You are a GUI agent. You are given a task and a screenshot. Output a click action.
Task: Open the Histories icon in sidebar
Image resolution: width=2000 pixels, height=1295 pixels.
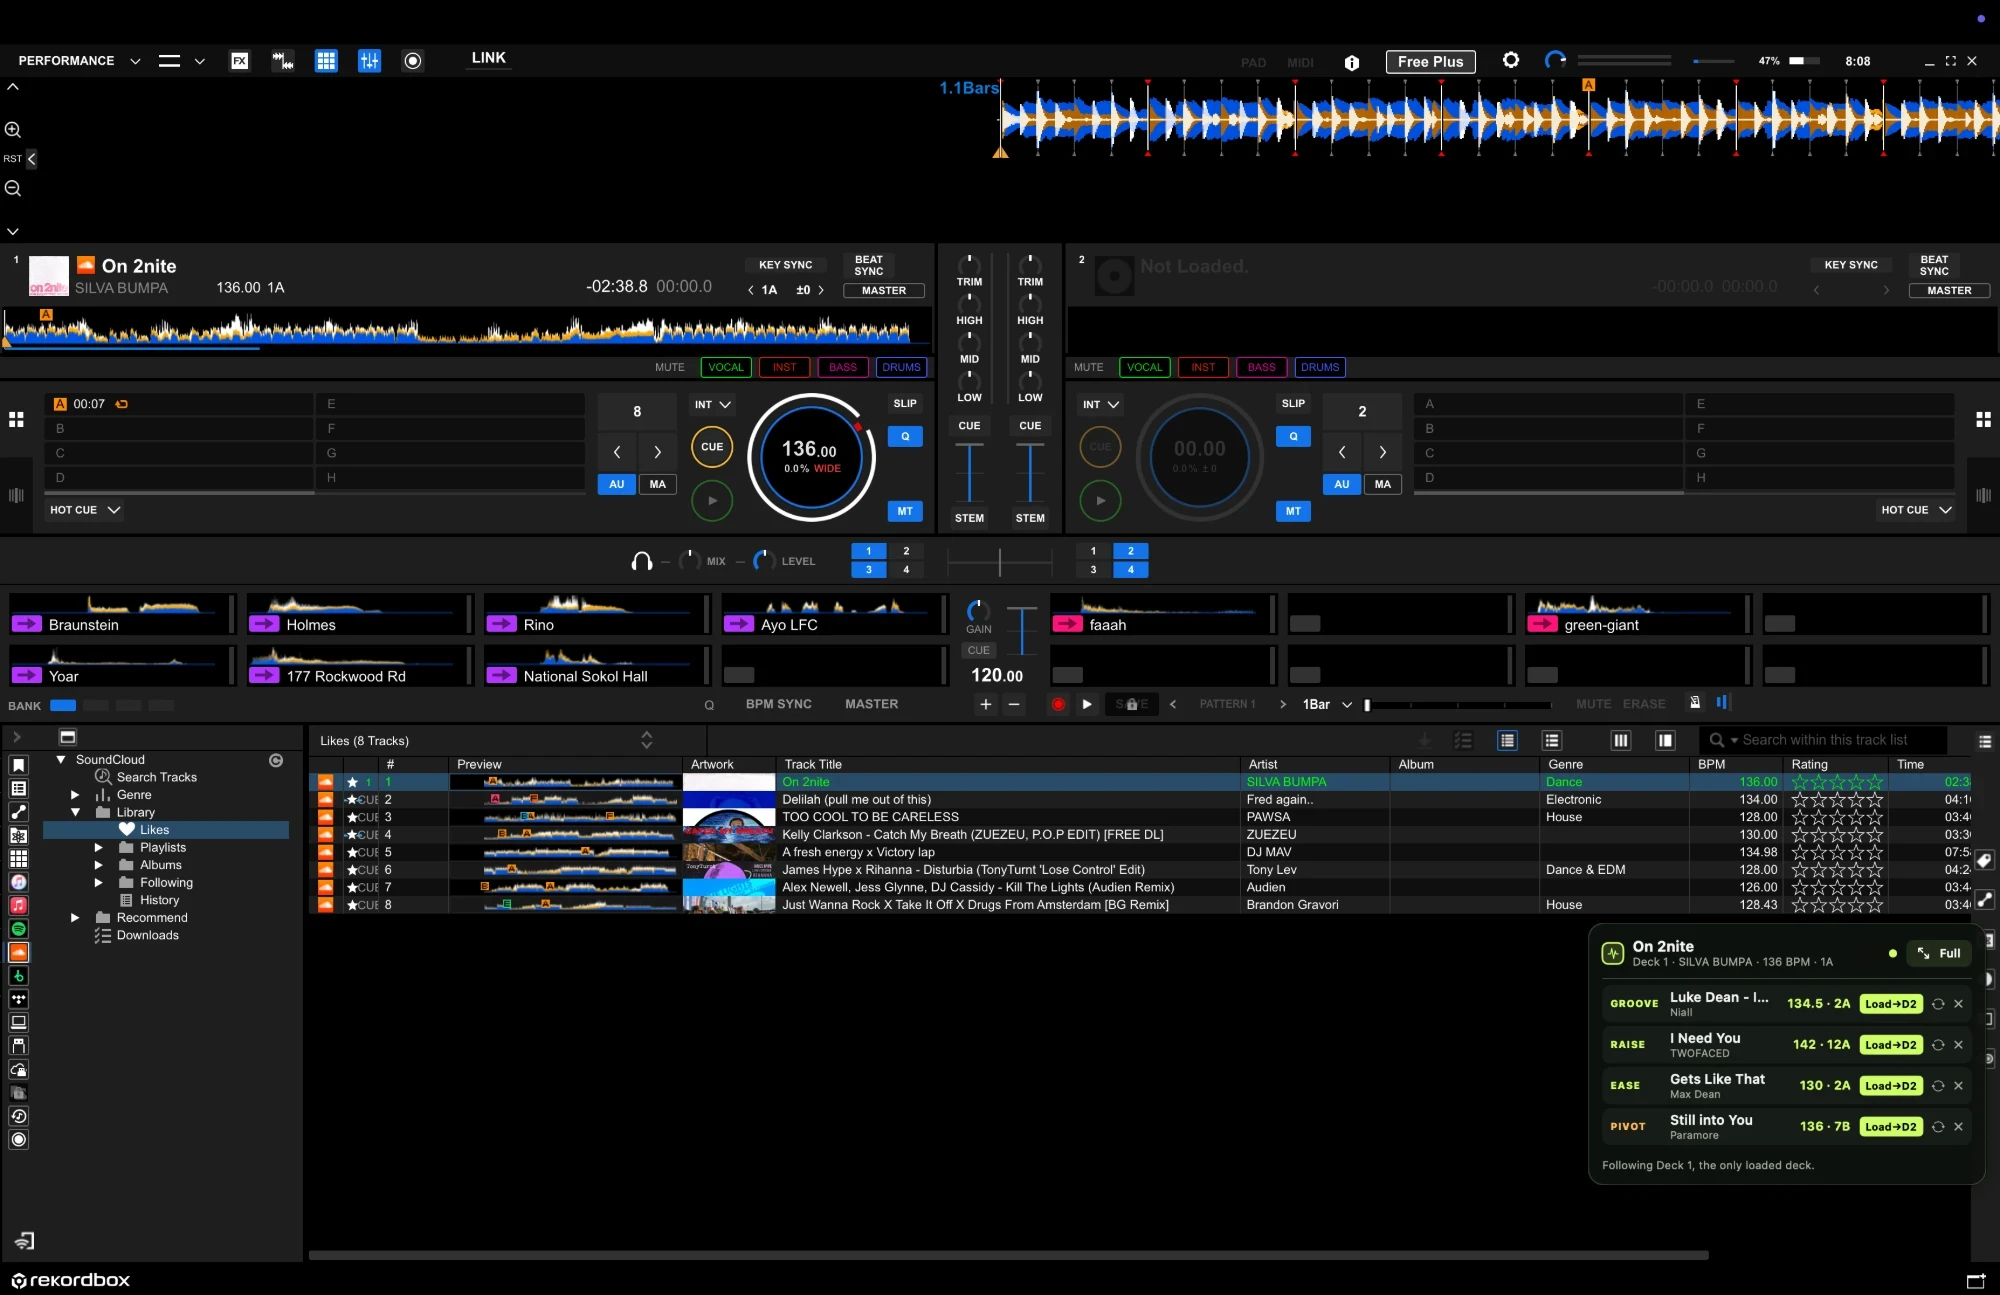pos(18,1116)
